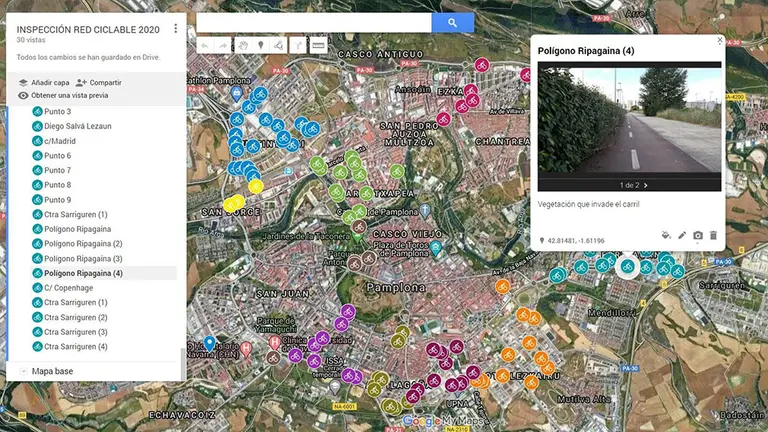Select the add marker tool
768x432 pixels.
pos(261,46)
